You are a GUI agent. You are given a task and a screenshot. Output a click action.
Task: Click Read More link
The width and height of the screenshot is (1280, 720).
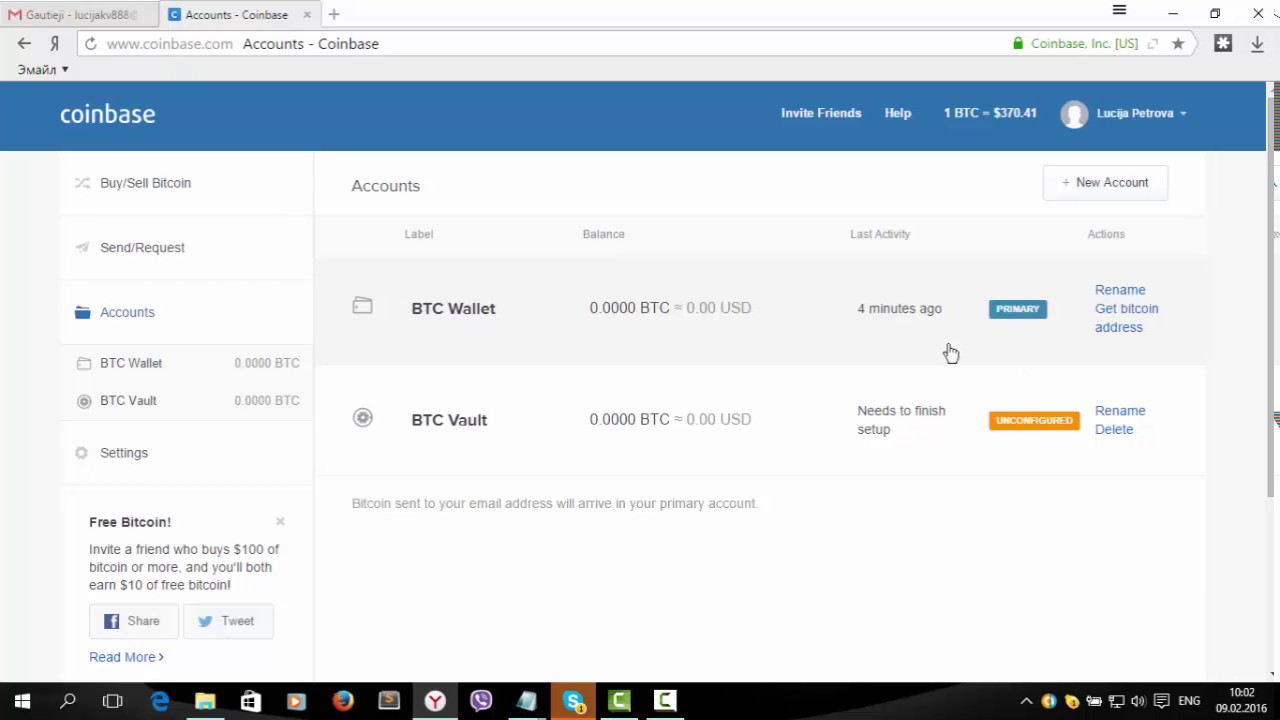pos(126,657)
